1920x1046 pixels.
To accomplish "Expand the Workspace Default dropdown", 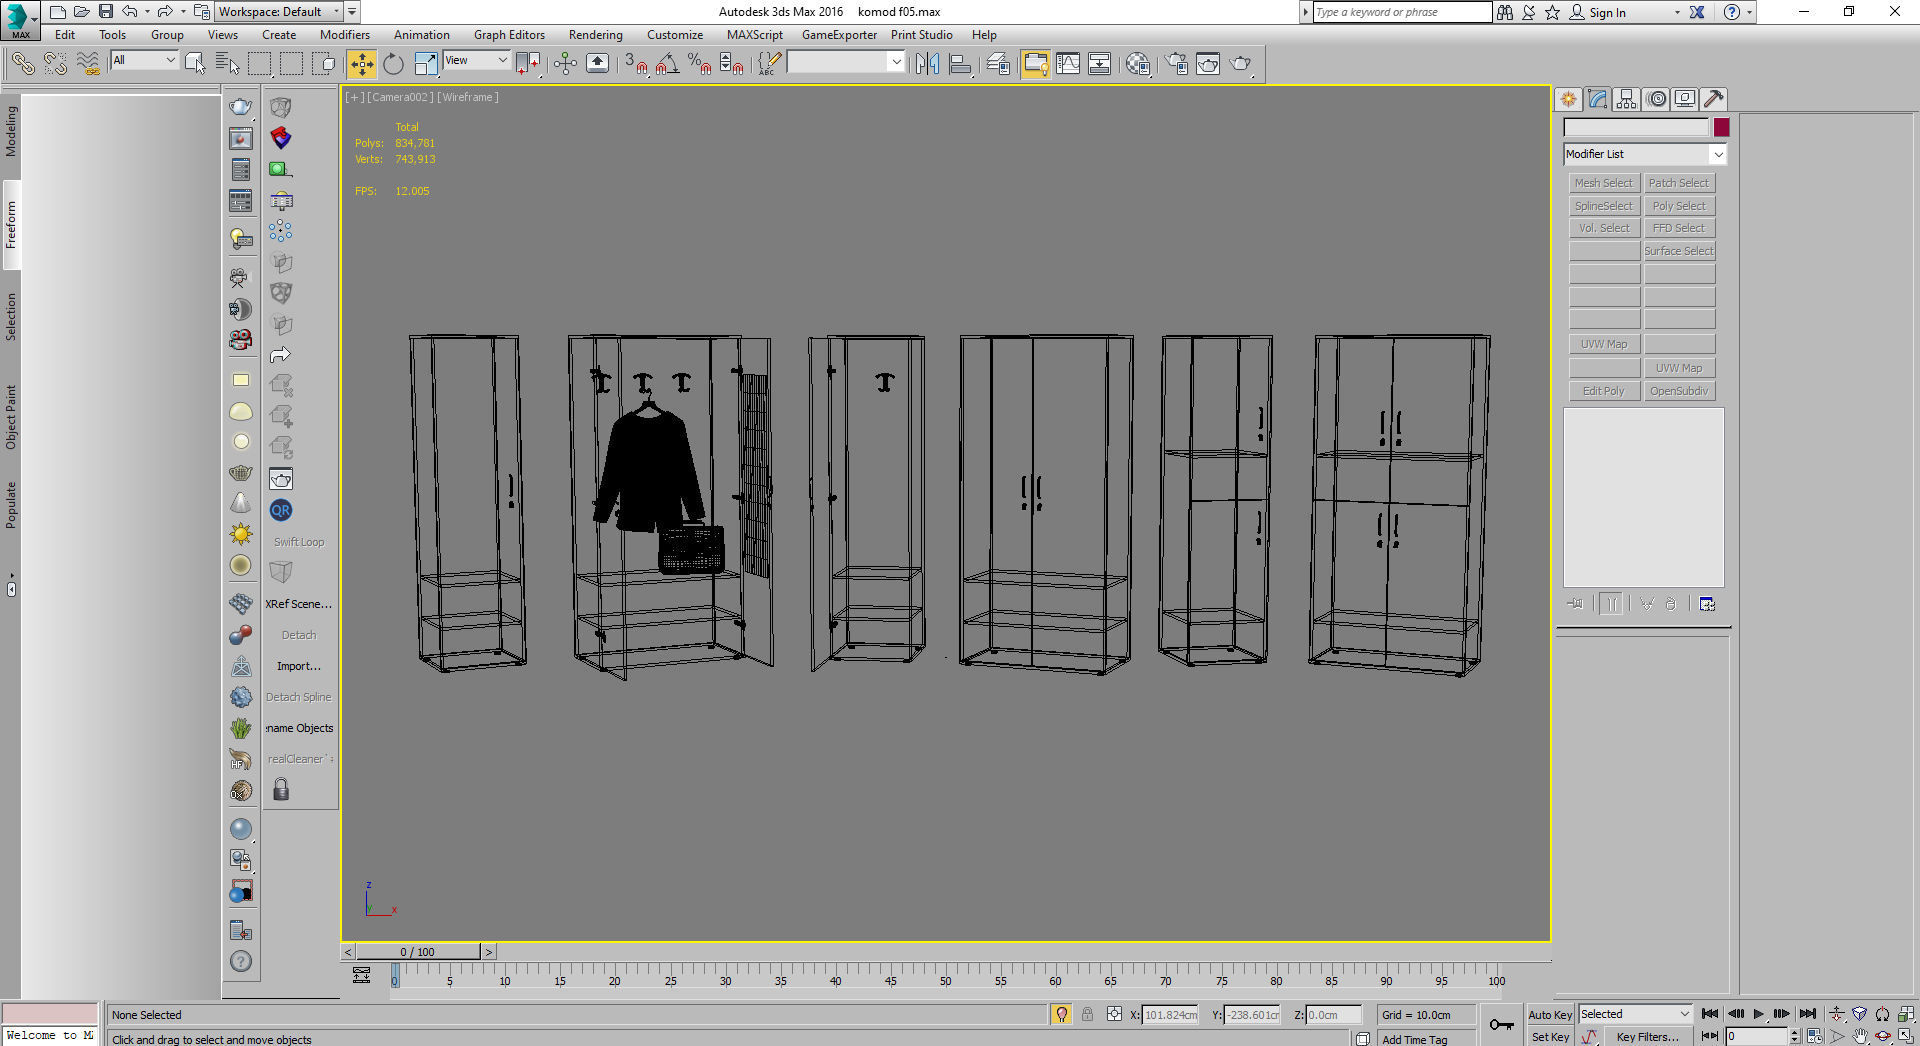I will (279, 12).
